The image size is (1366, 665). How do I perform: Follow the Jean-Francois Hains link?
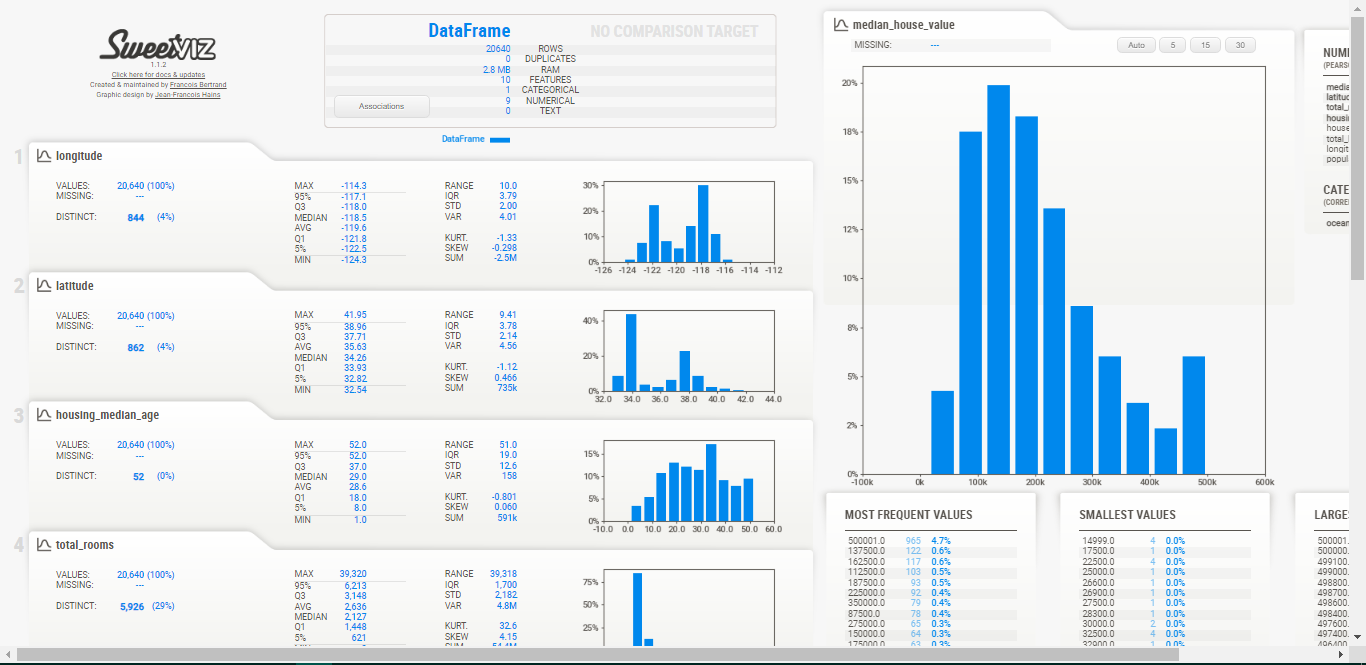tap(188, 95)
